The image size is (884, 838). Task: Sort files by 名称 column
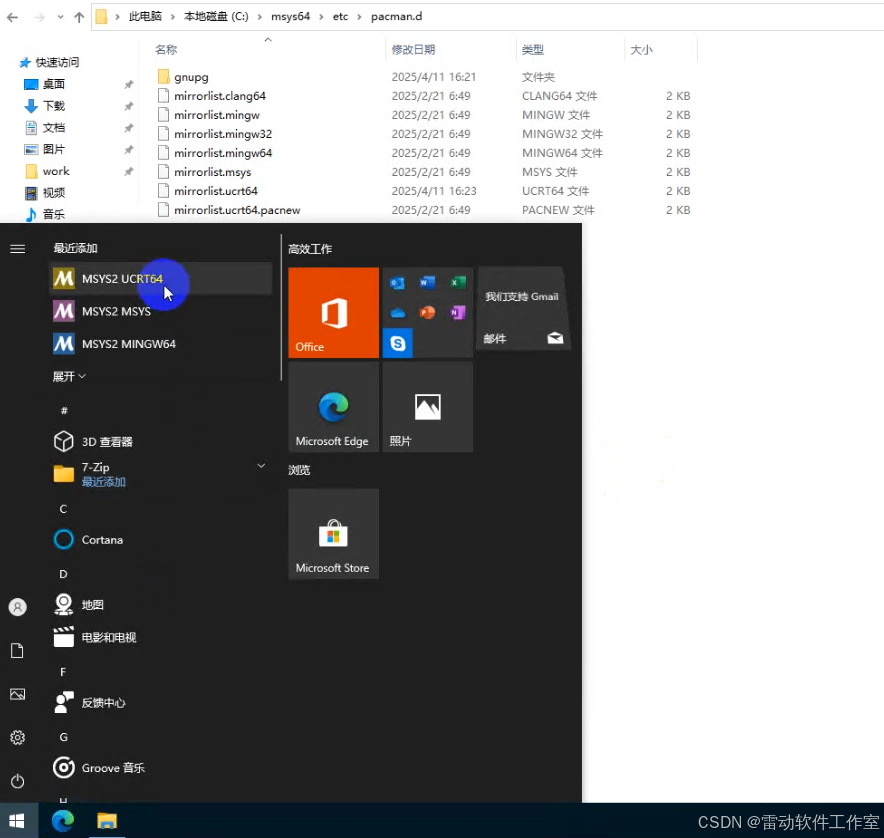click(x=166, y=50)
